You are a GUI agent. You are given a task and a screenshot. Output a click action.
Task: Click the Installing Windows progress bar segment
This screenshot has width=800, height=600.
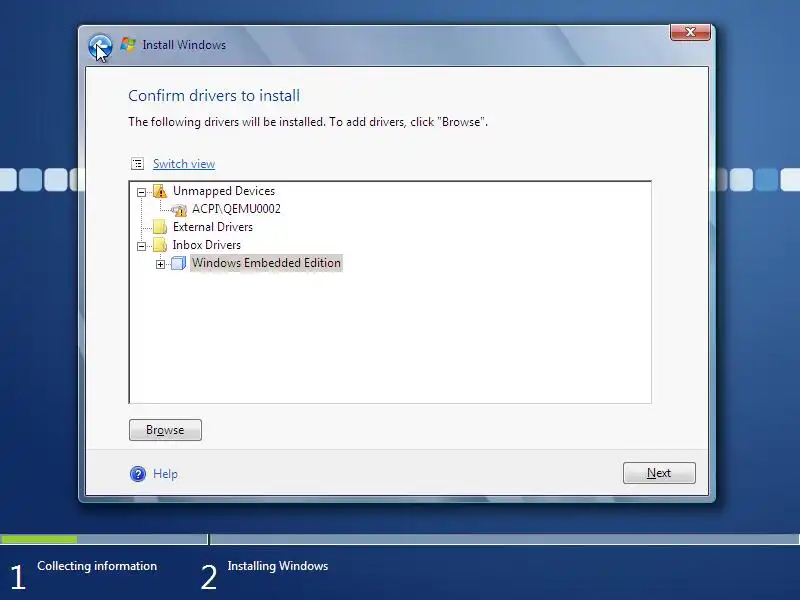click(505, 539)
